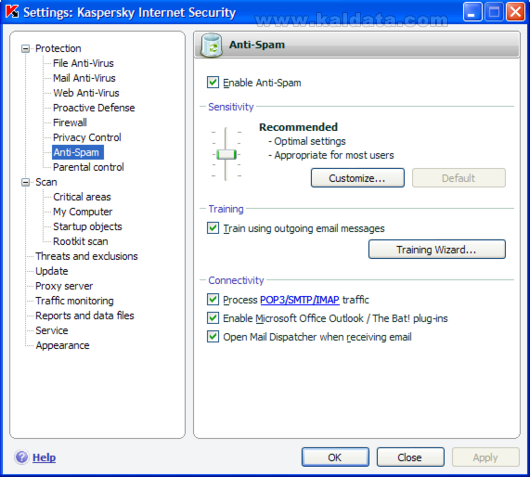Click the Help question mark icon
This screenshot has width=530, height=477.
22,457
